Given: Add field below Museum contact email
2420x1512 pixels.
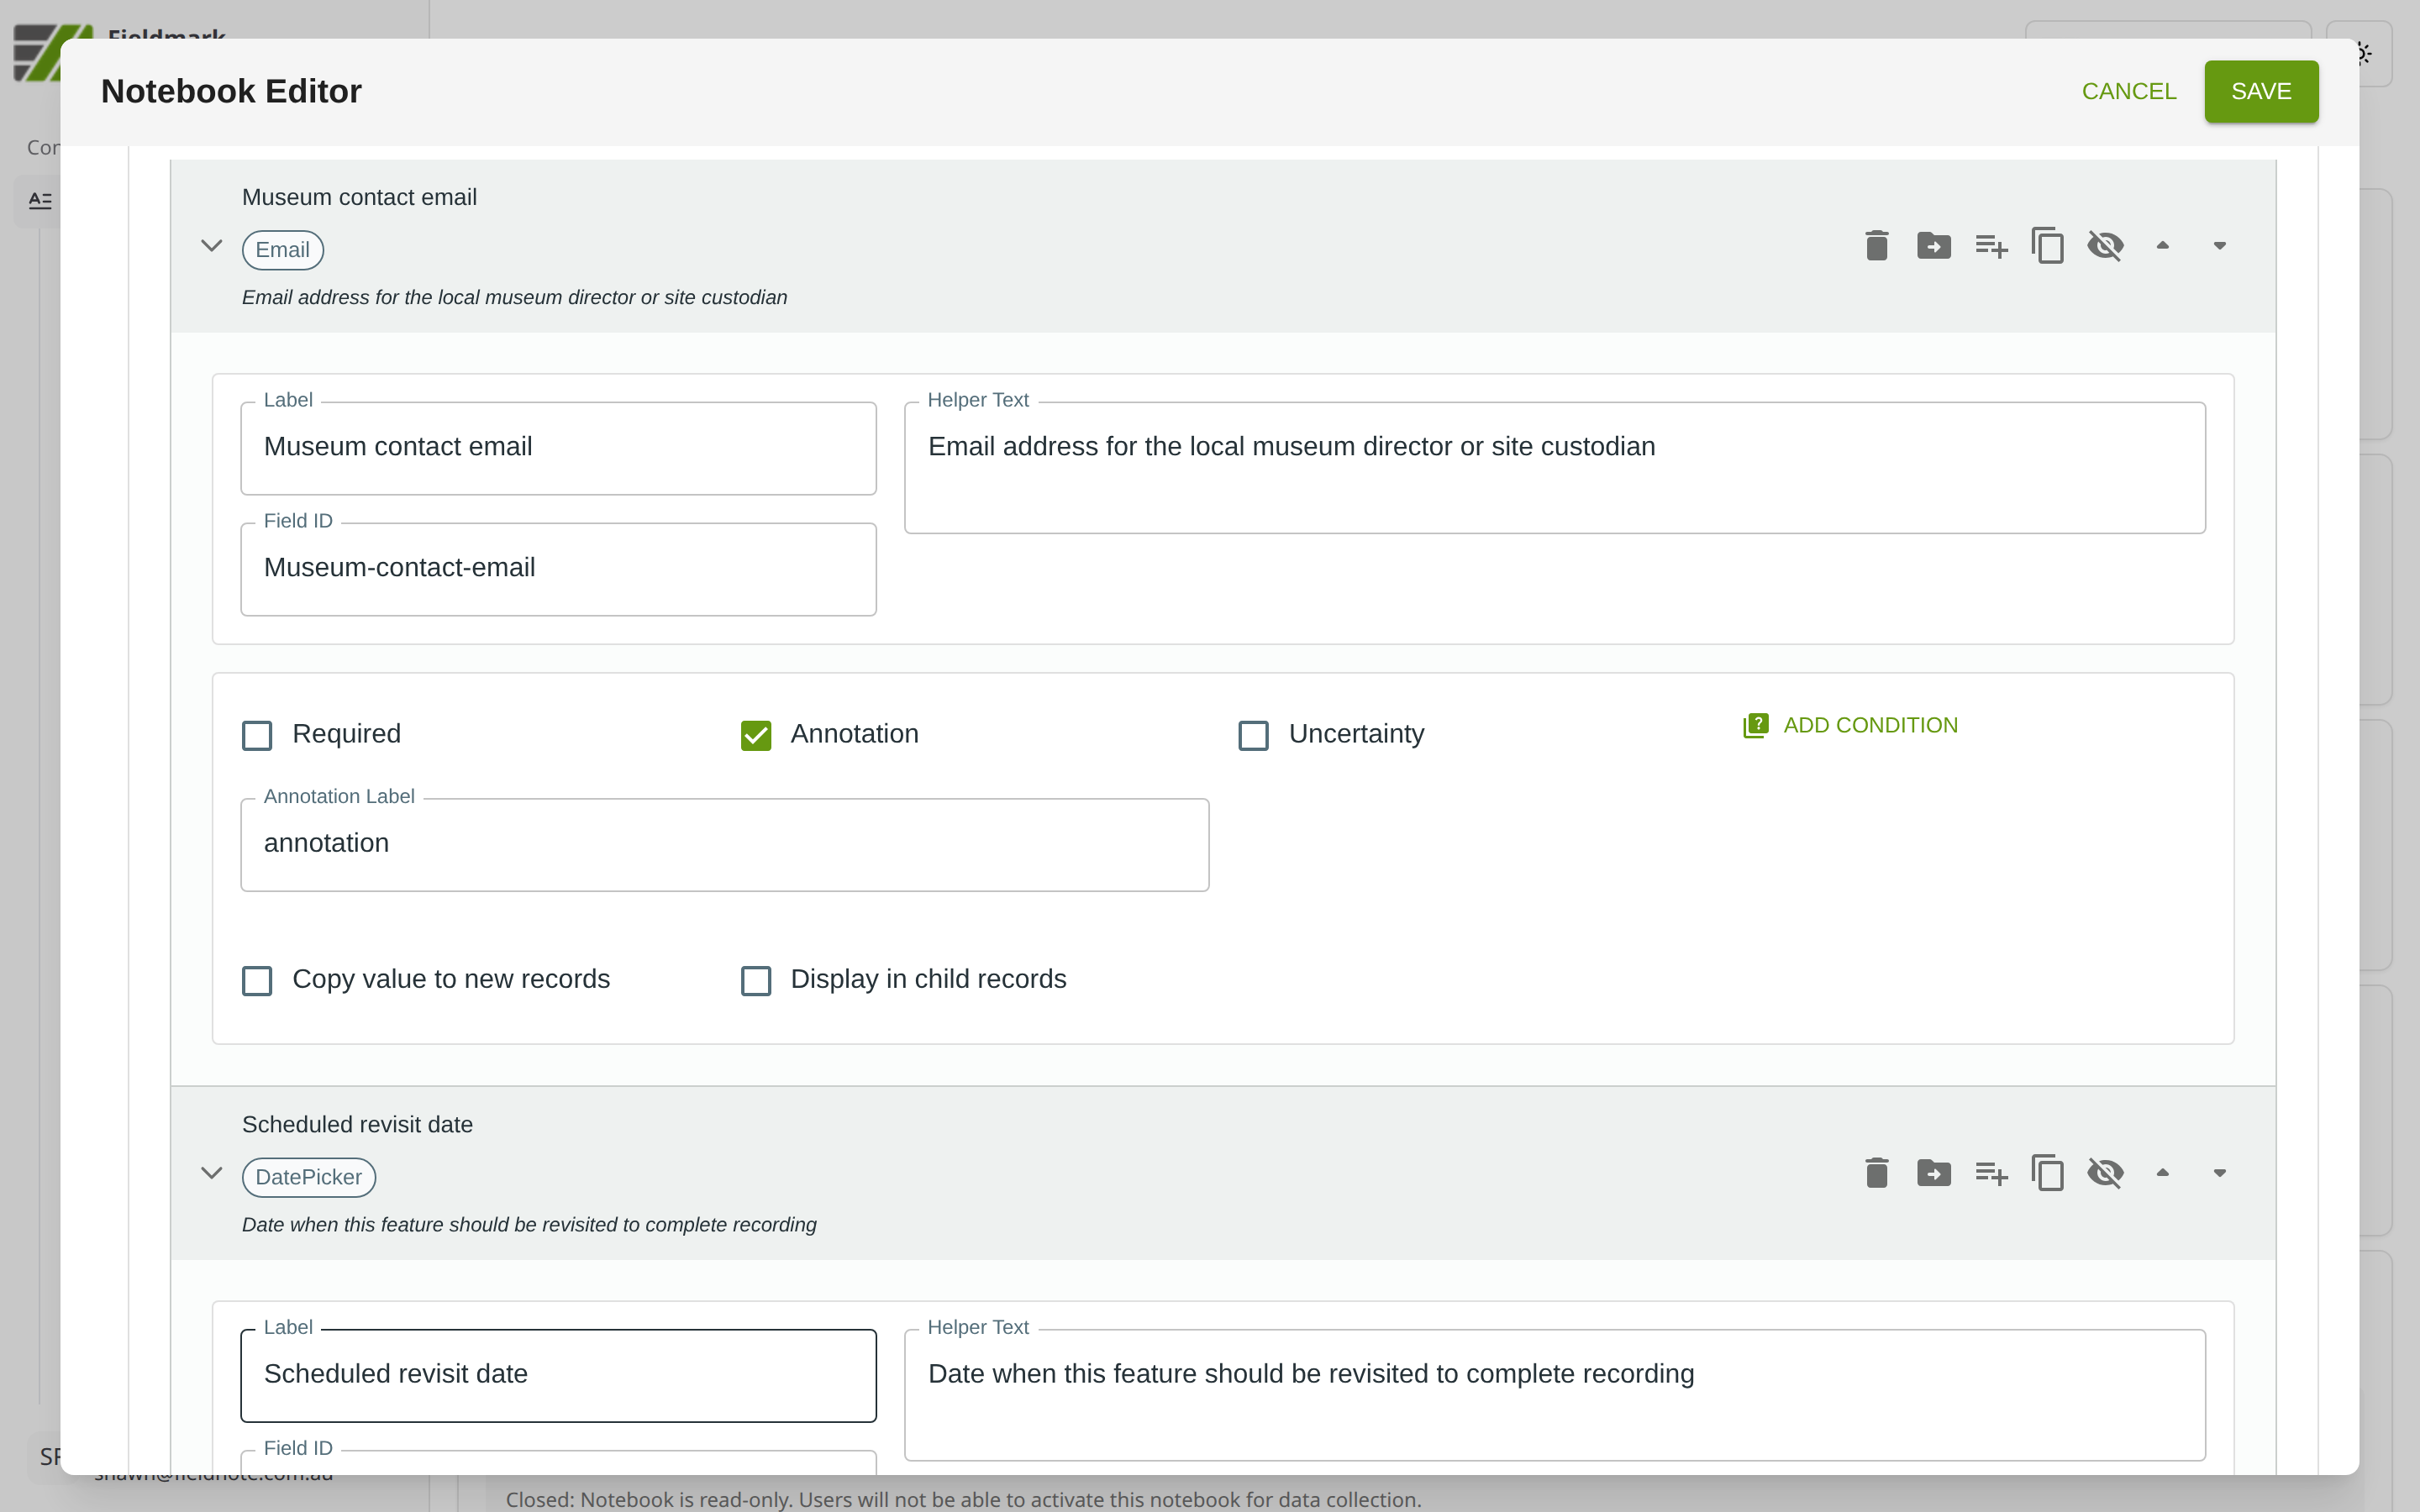Looking at the screenshot, I should 1990,246.
